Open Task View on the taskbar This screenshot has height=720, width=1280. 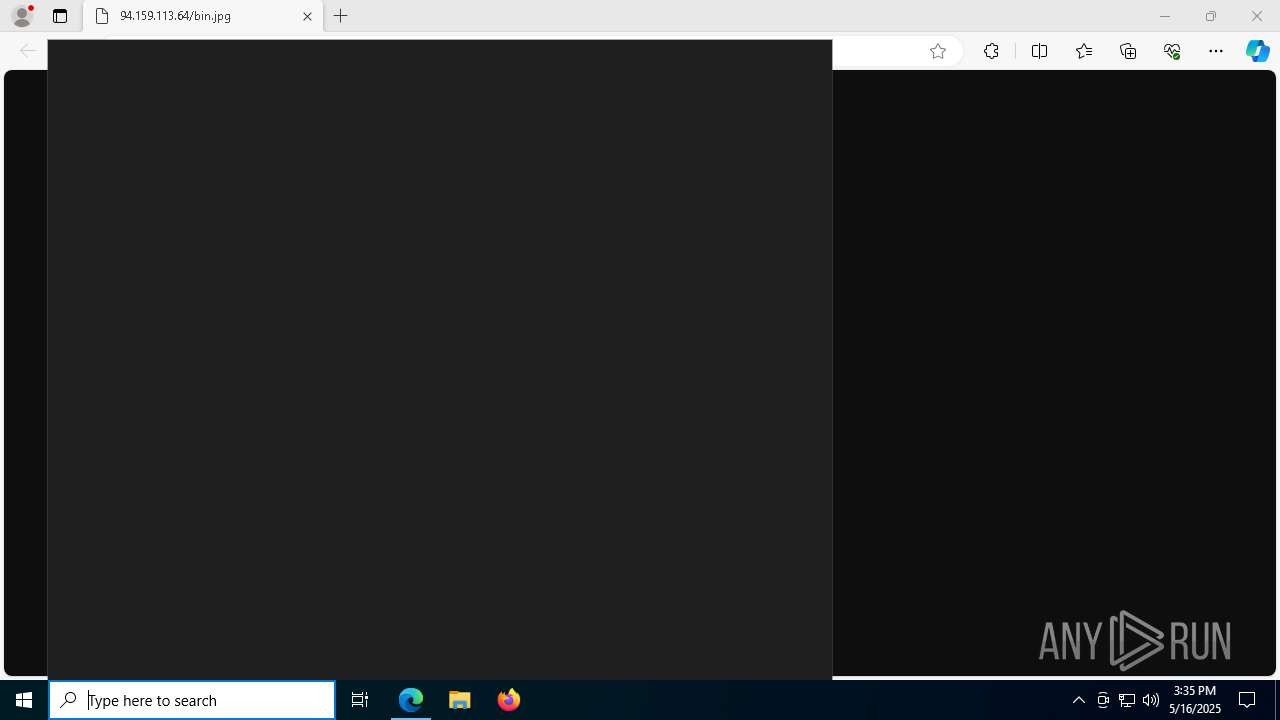(360, 700)
